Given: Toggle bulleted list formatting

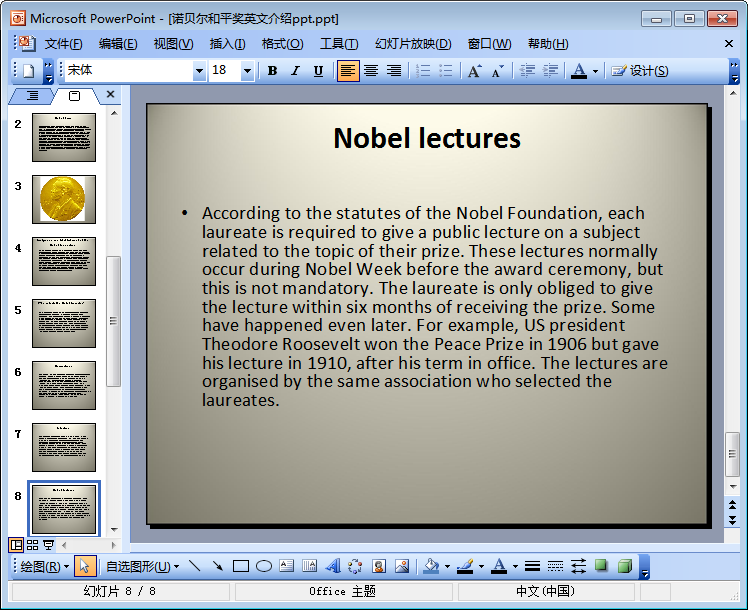Looking at the screenshot, I should [x=446, y=71].
